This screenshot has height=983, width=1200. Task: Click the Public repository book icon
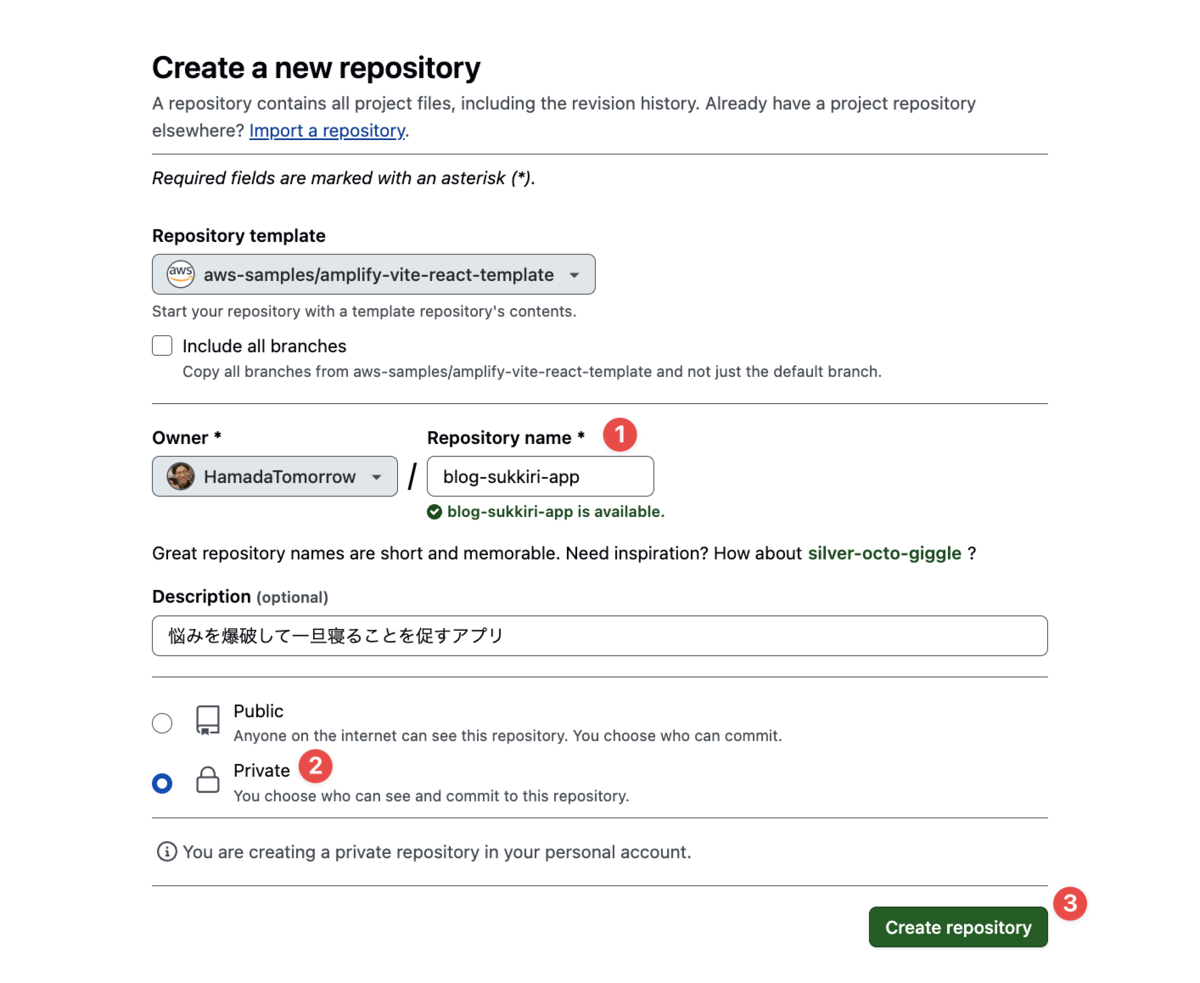208,722
